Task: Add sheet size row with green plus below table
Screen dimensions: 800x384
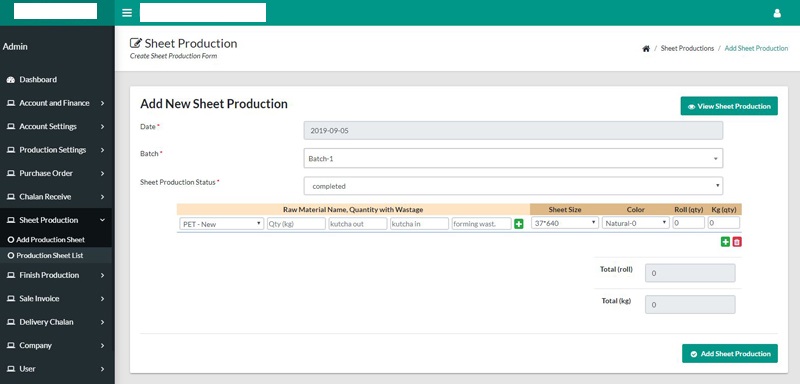Action: click(725, 242)
